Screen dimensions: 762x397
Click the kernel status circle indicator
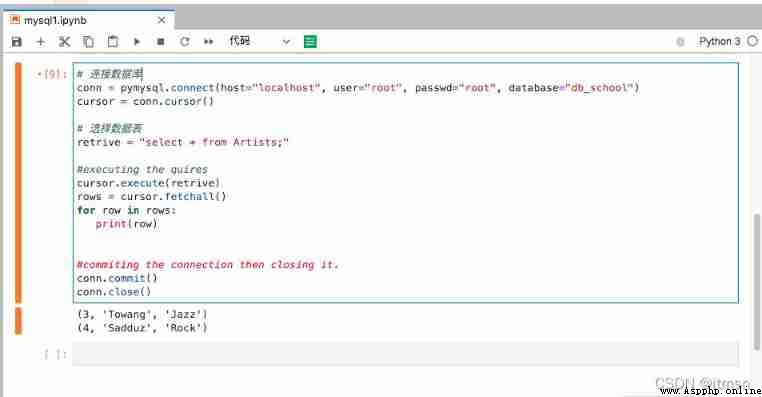pos(752,41)
